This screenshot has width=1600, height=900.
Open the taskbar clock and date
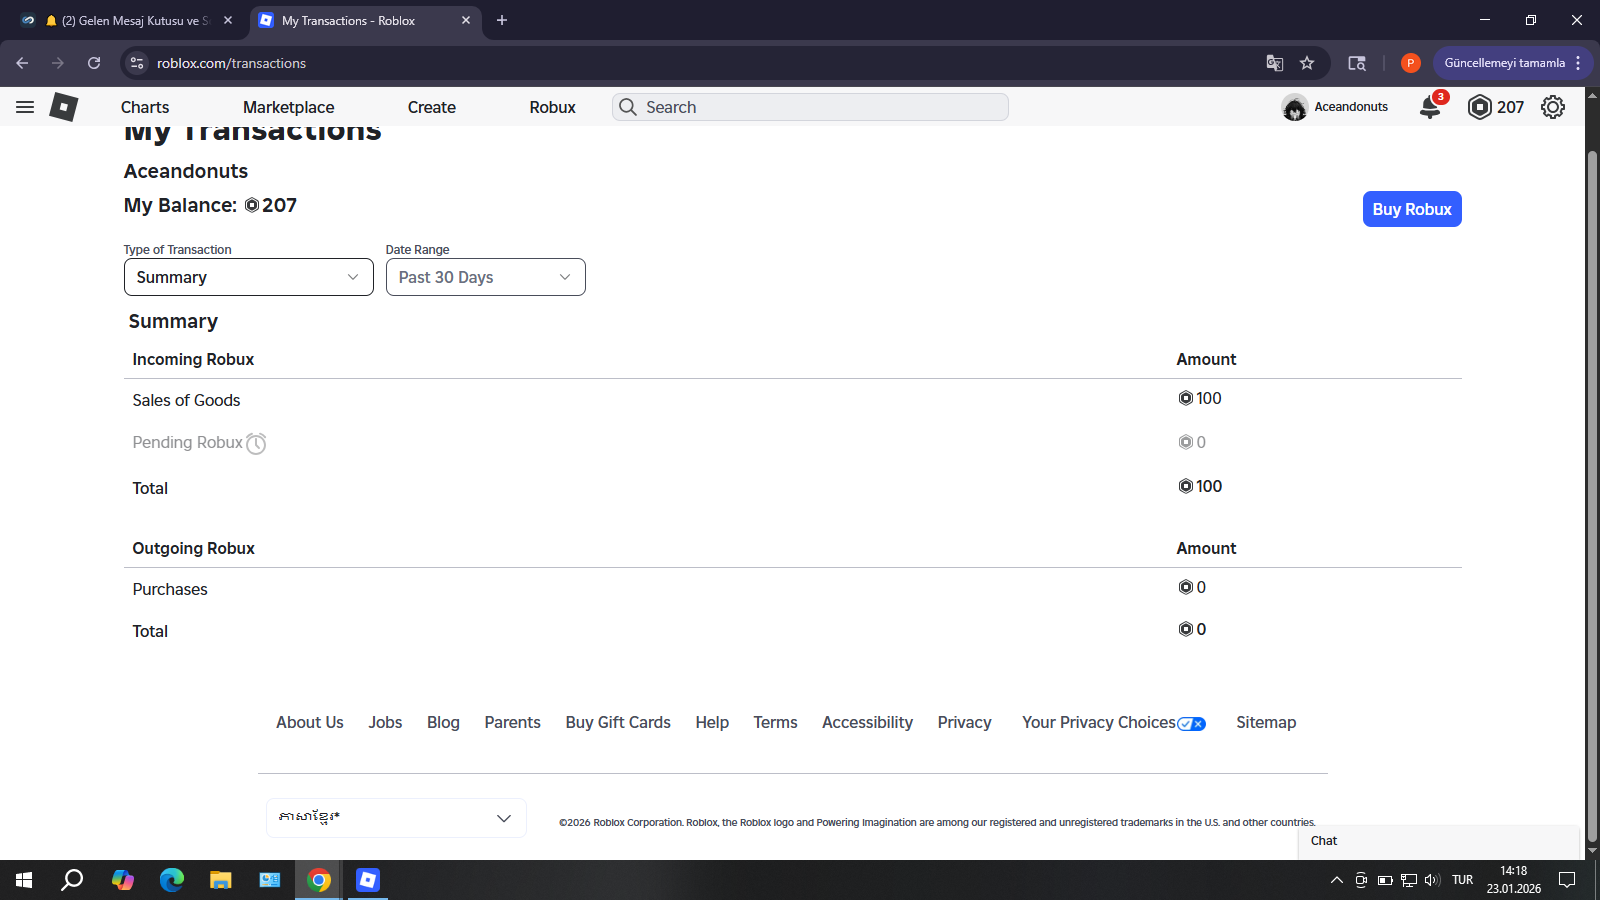pyautogui.click(x=1513, y=880)
